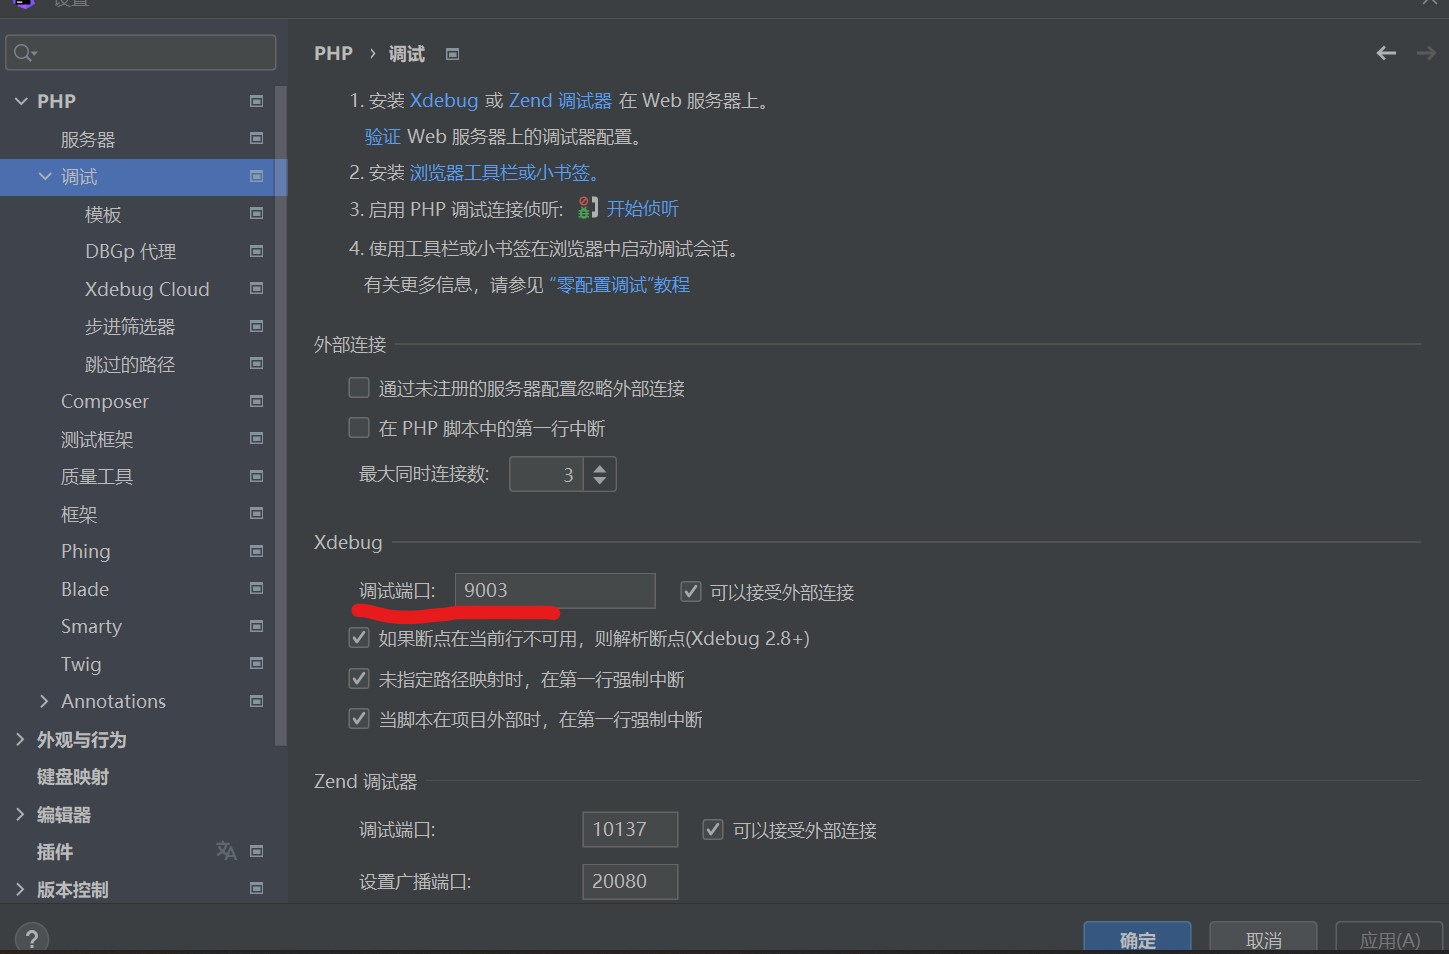Click the 确定 button

(x=1137, y=939)
